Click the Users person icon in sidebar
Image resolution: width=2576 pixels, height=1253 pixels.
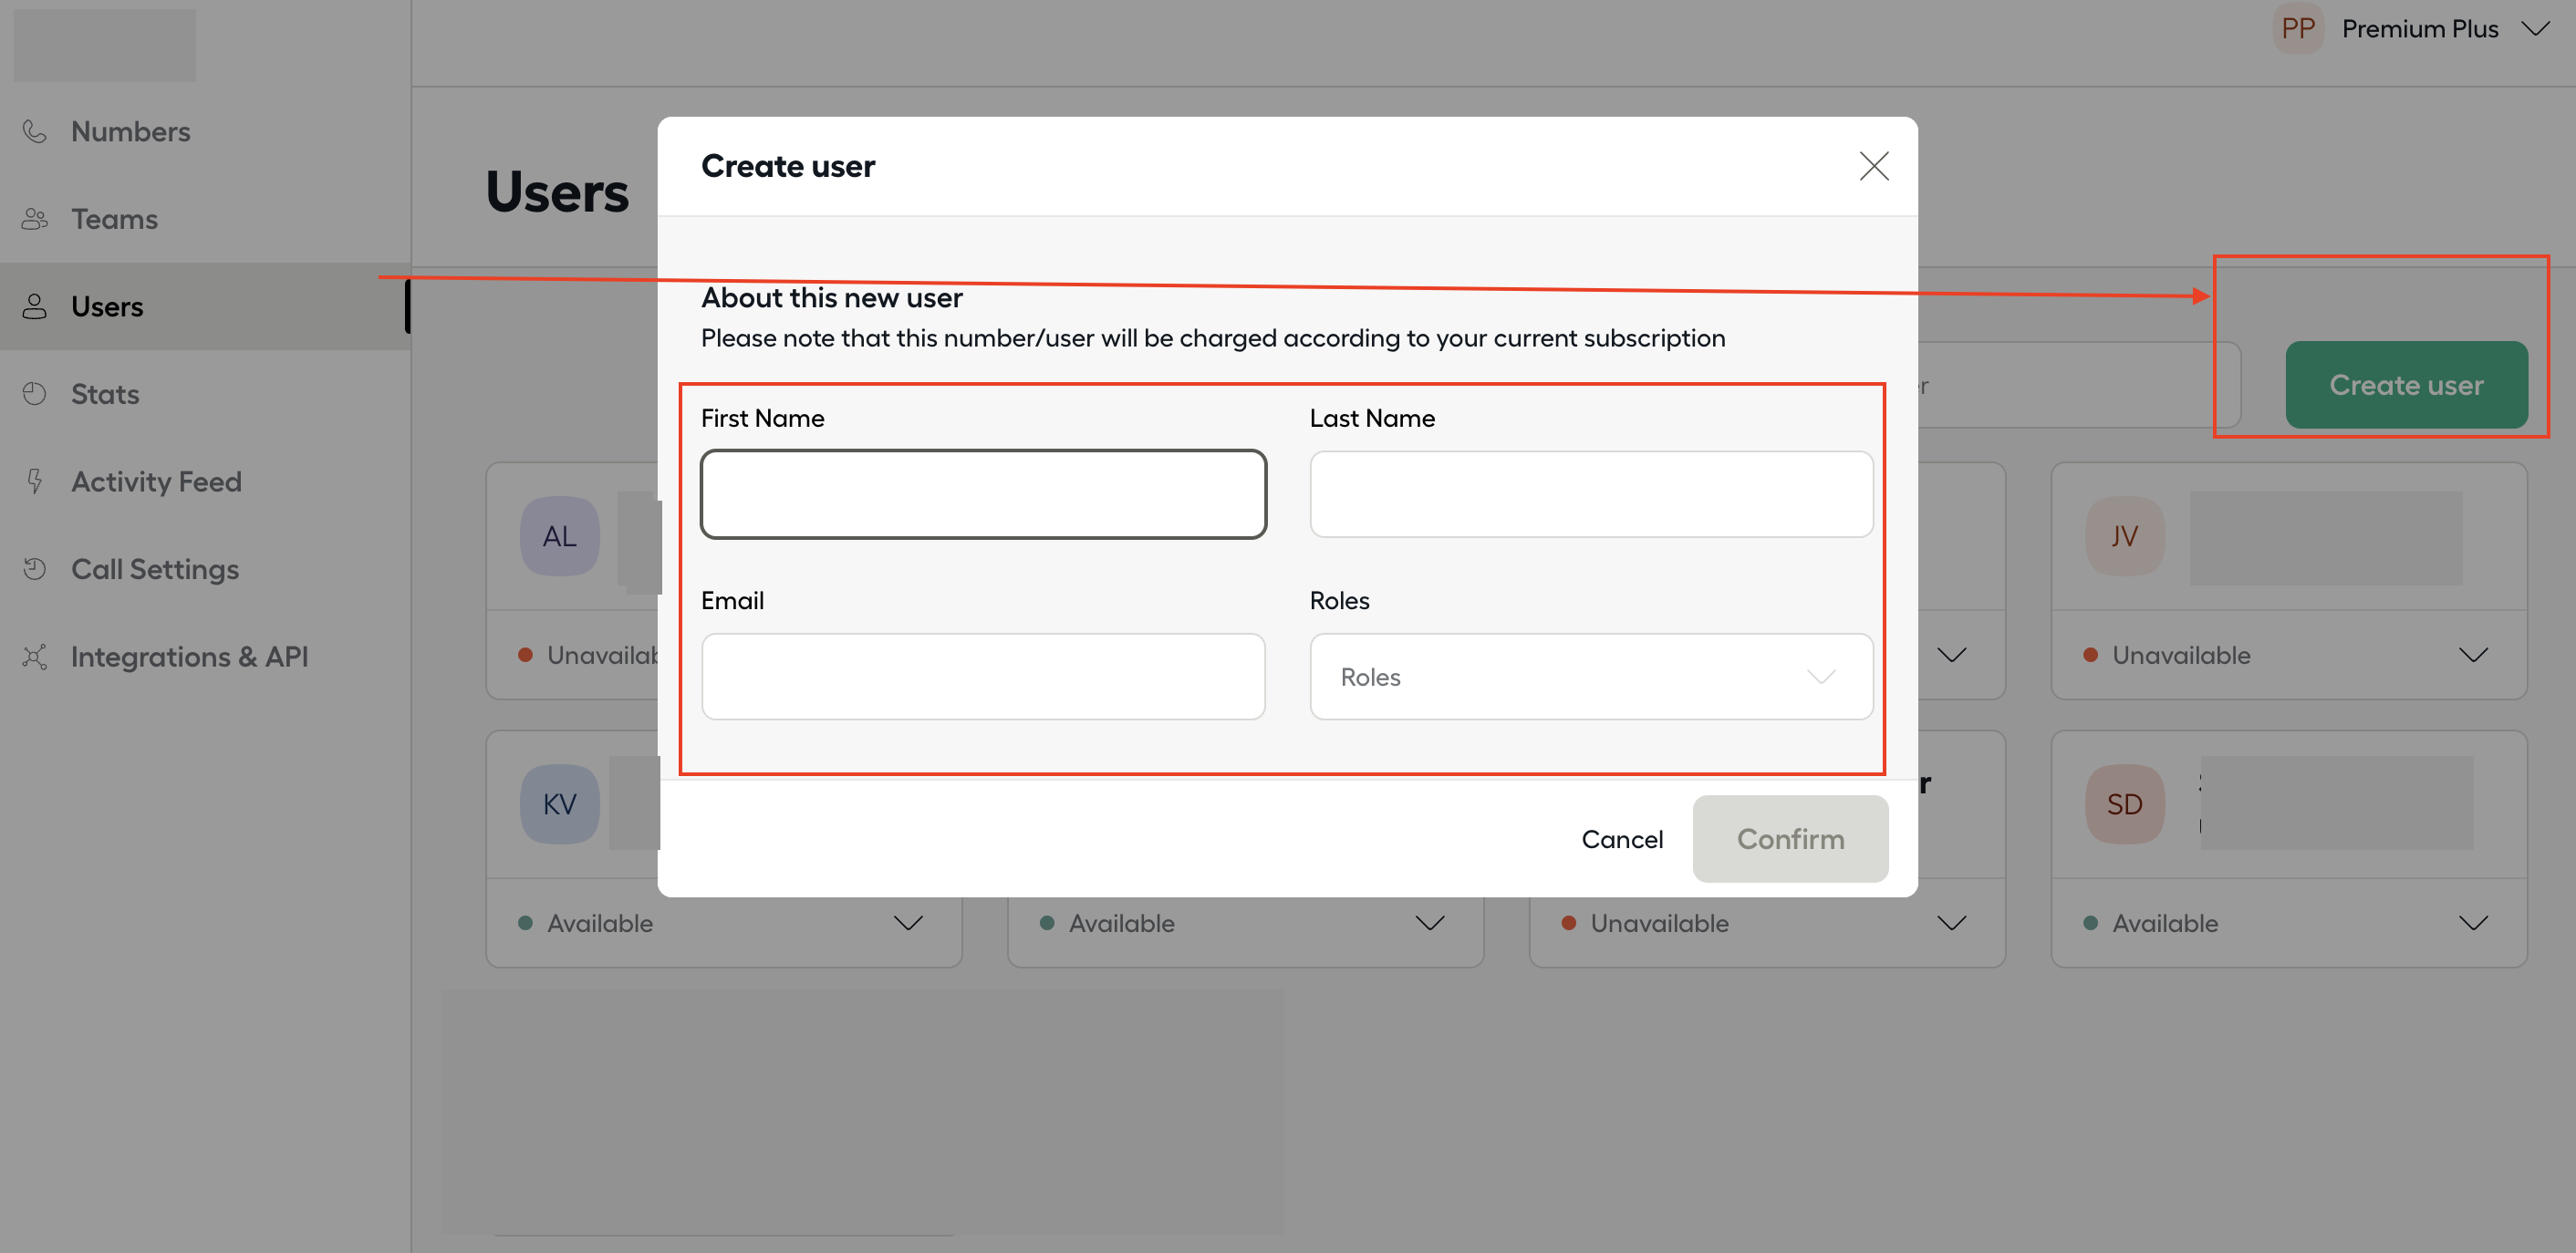click(x=34, y=306)
